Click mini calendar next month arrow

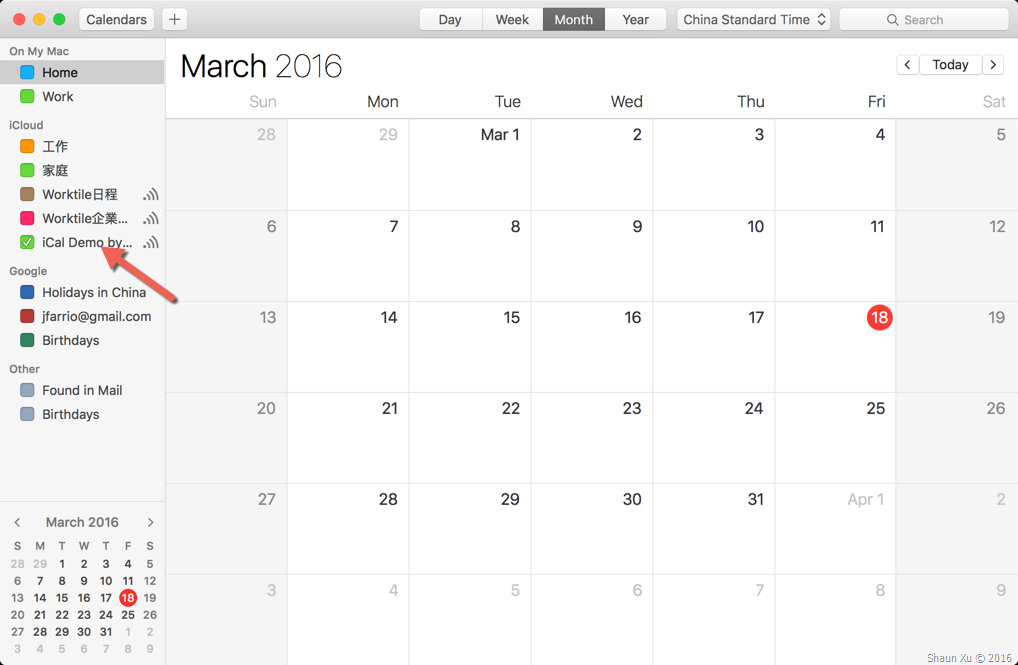coord(151,522)
